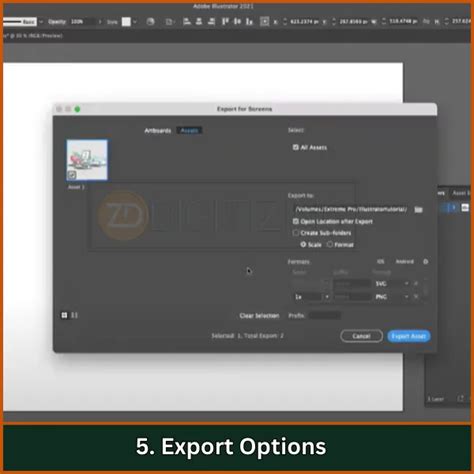This screenshot has width=474, height=474.
Task: Toggle the All Assets checkbox
Action: tap(295, 147)
